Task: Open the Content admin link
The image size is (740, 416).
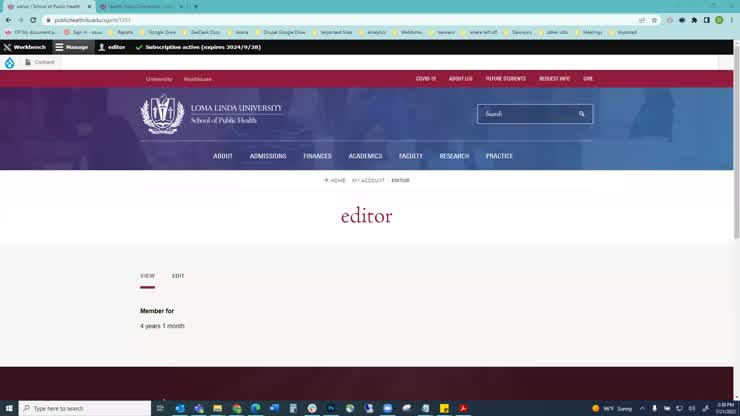Action: [x=40, y=62]
